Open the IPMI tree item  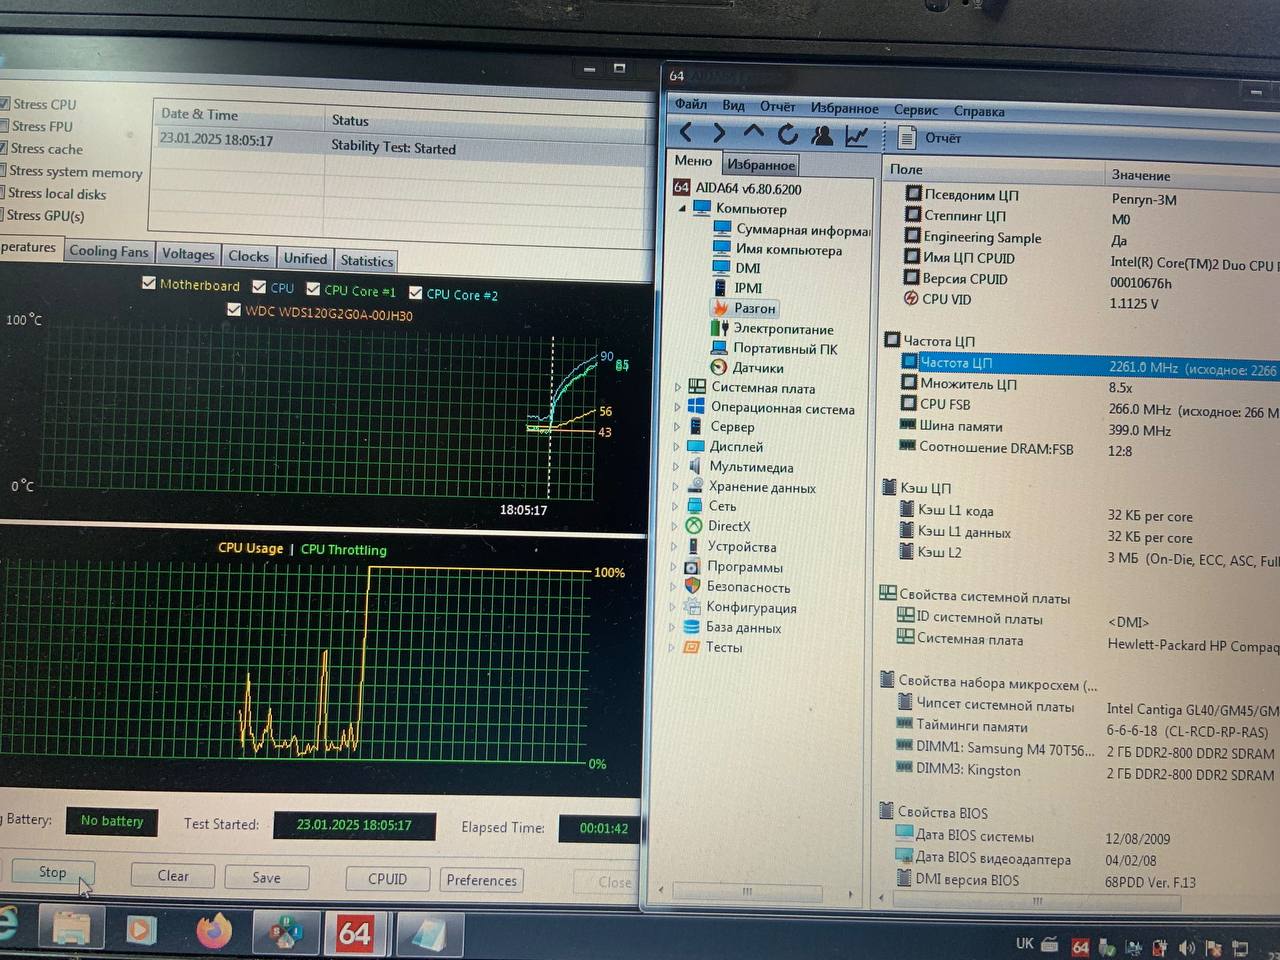click(738, 288)
